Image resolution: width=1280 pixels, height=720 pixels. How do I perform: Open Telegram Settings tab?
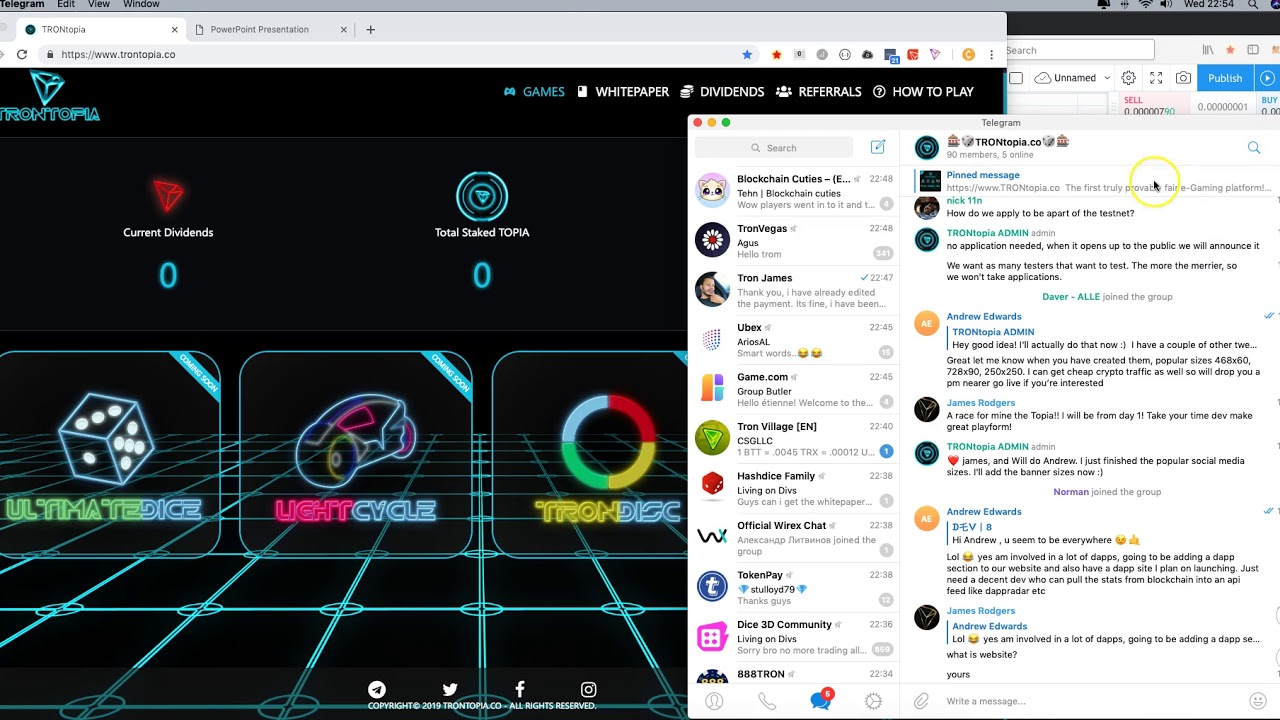pyautogui.click(x=873, y=701)
